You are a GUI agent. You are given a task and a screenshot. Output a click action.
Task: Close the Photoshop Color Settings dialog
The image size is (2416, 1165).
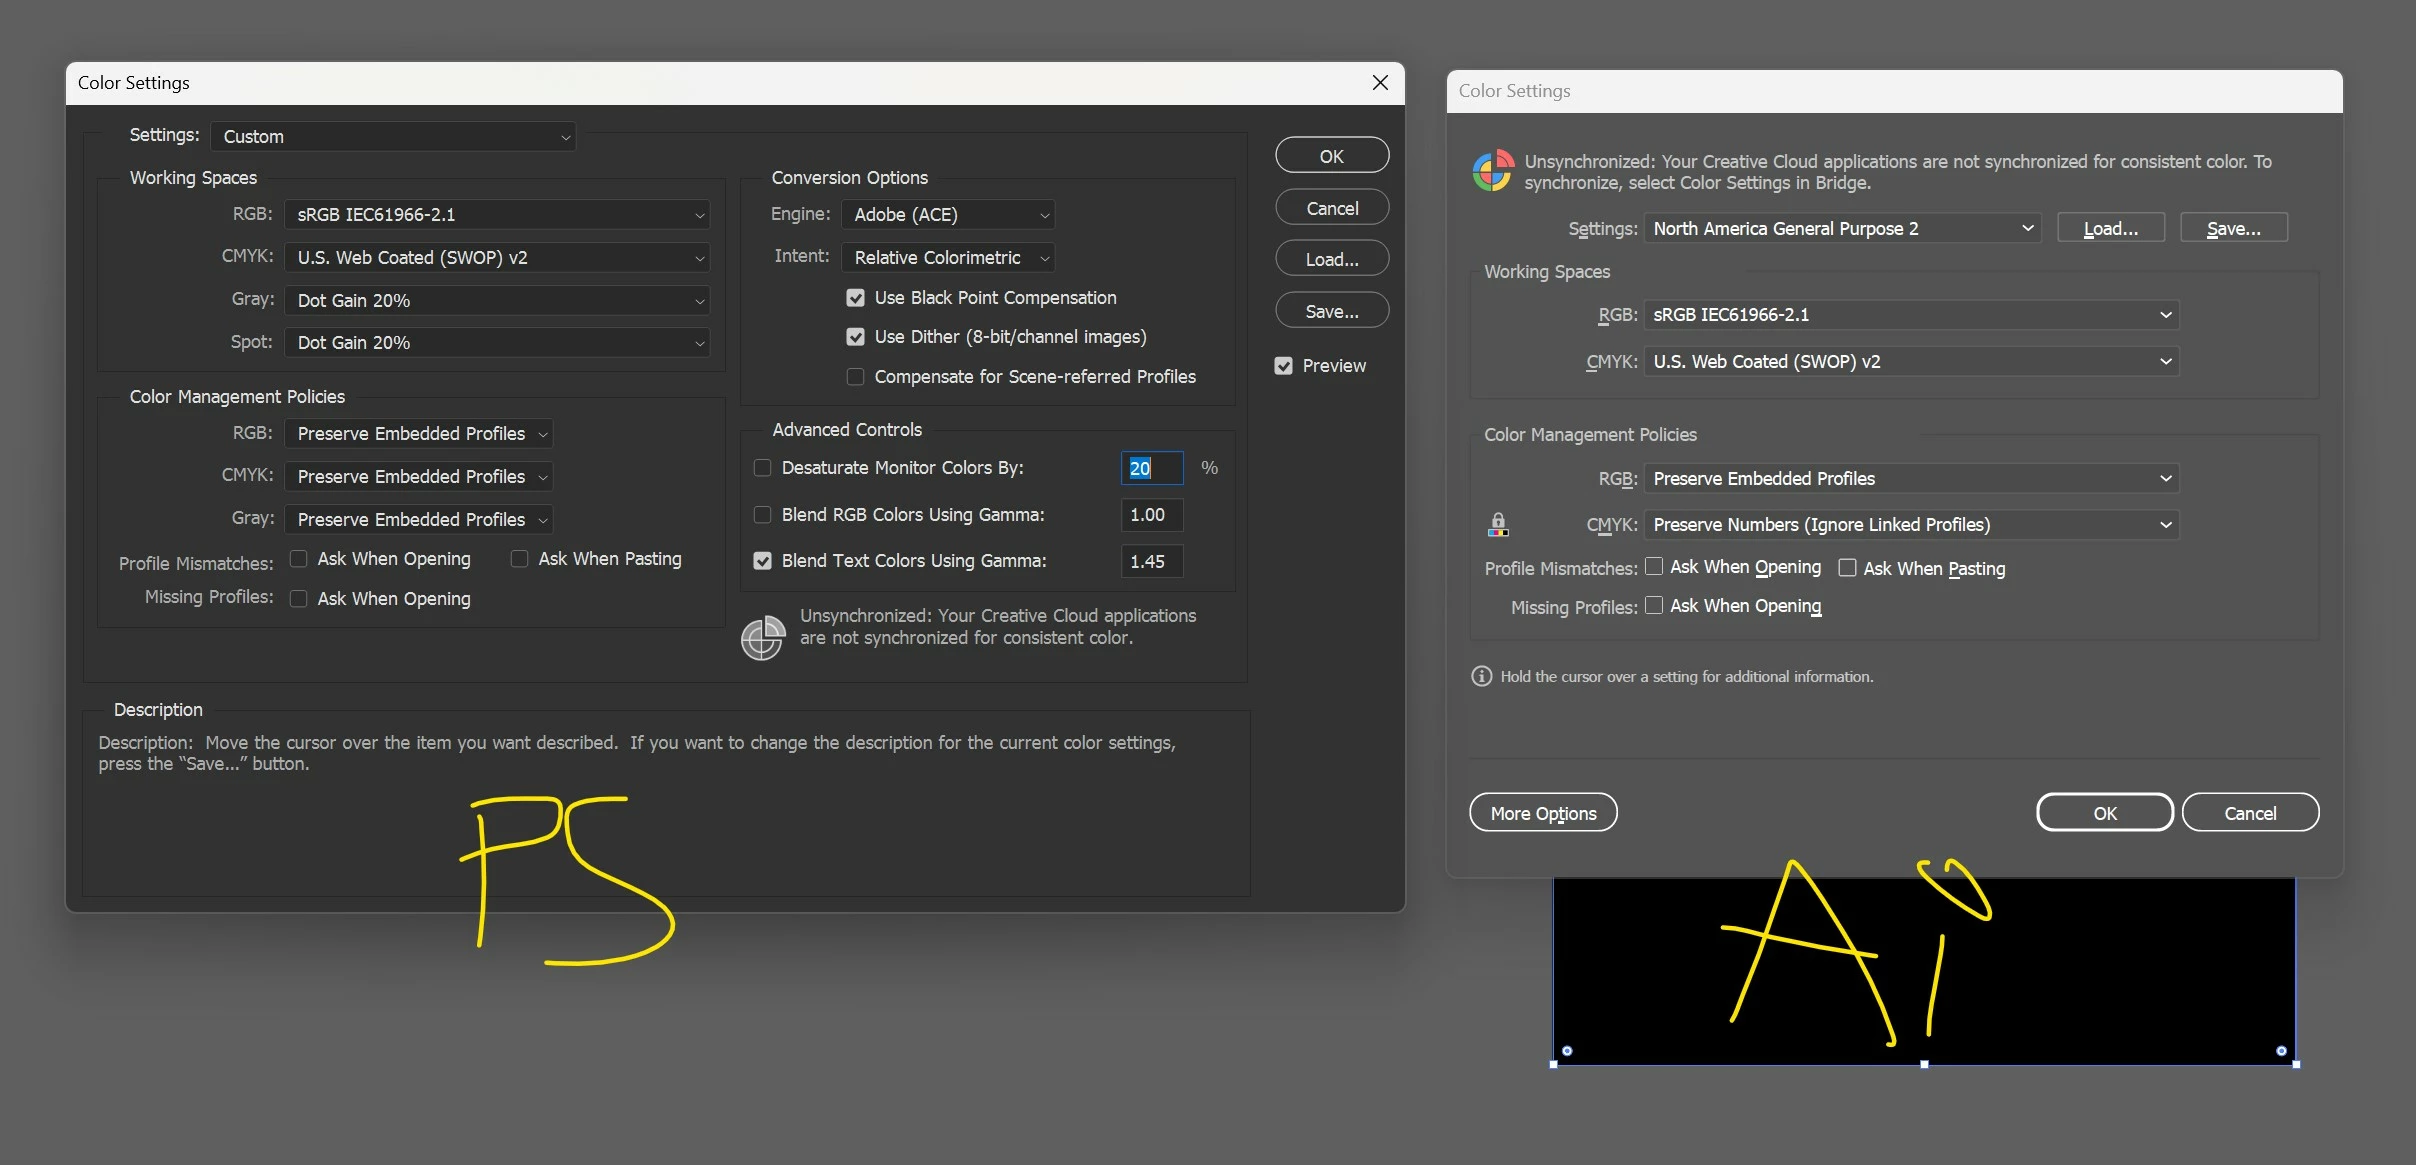(1380, 83)
